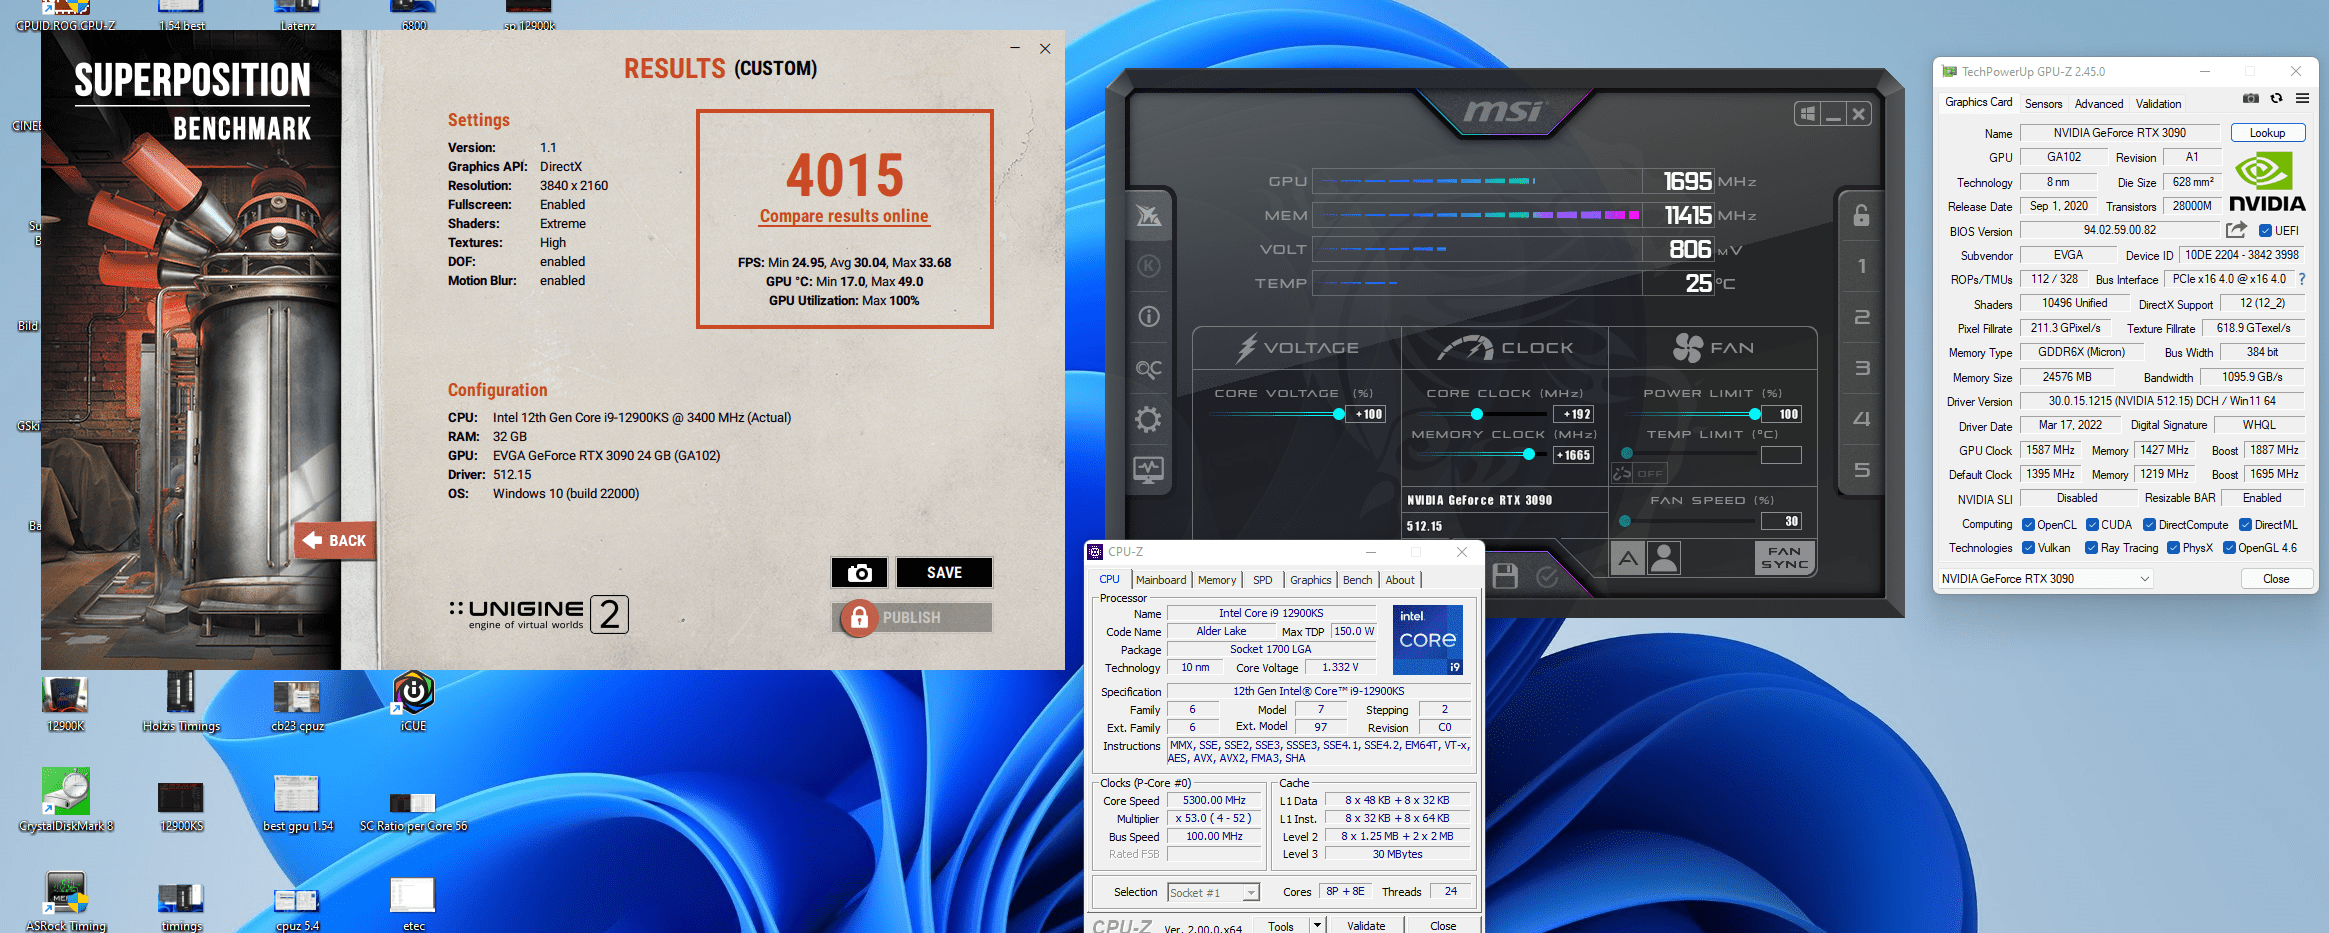
Task: Refresh GPU-Z data with refresh icon
Action: [x=2276, y=98]
